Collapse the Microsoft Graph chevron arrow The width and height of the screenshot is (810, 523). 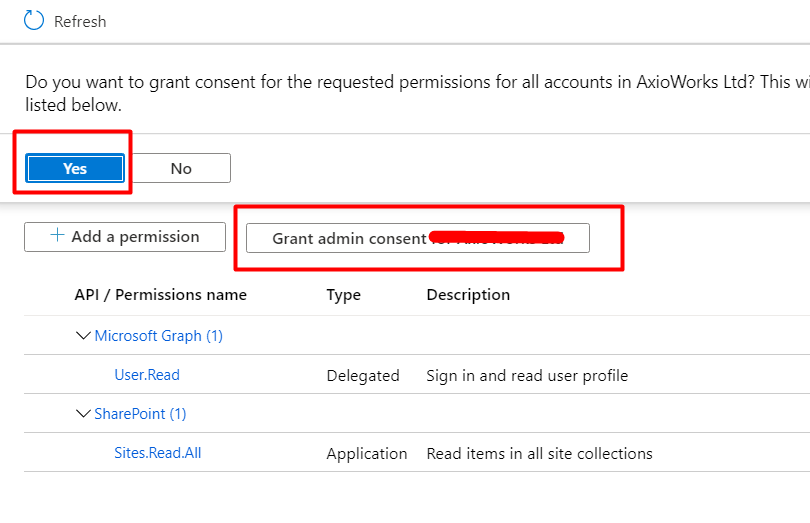83,336
